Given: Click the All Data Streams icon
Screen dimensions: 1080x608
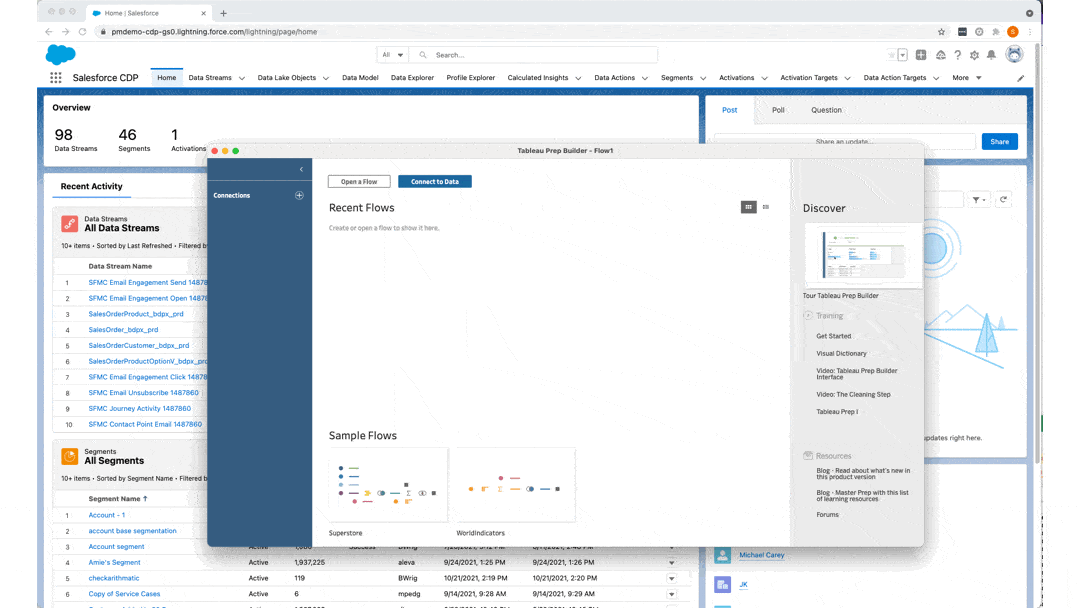Looking at the screenshot, I should (70, 223).
